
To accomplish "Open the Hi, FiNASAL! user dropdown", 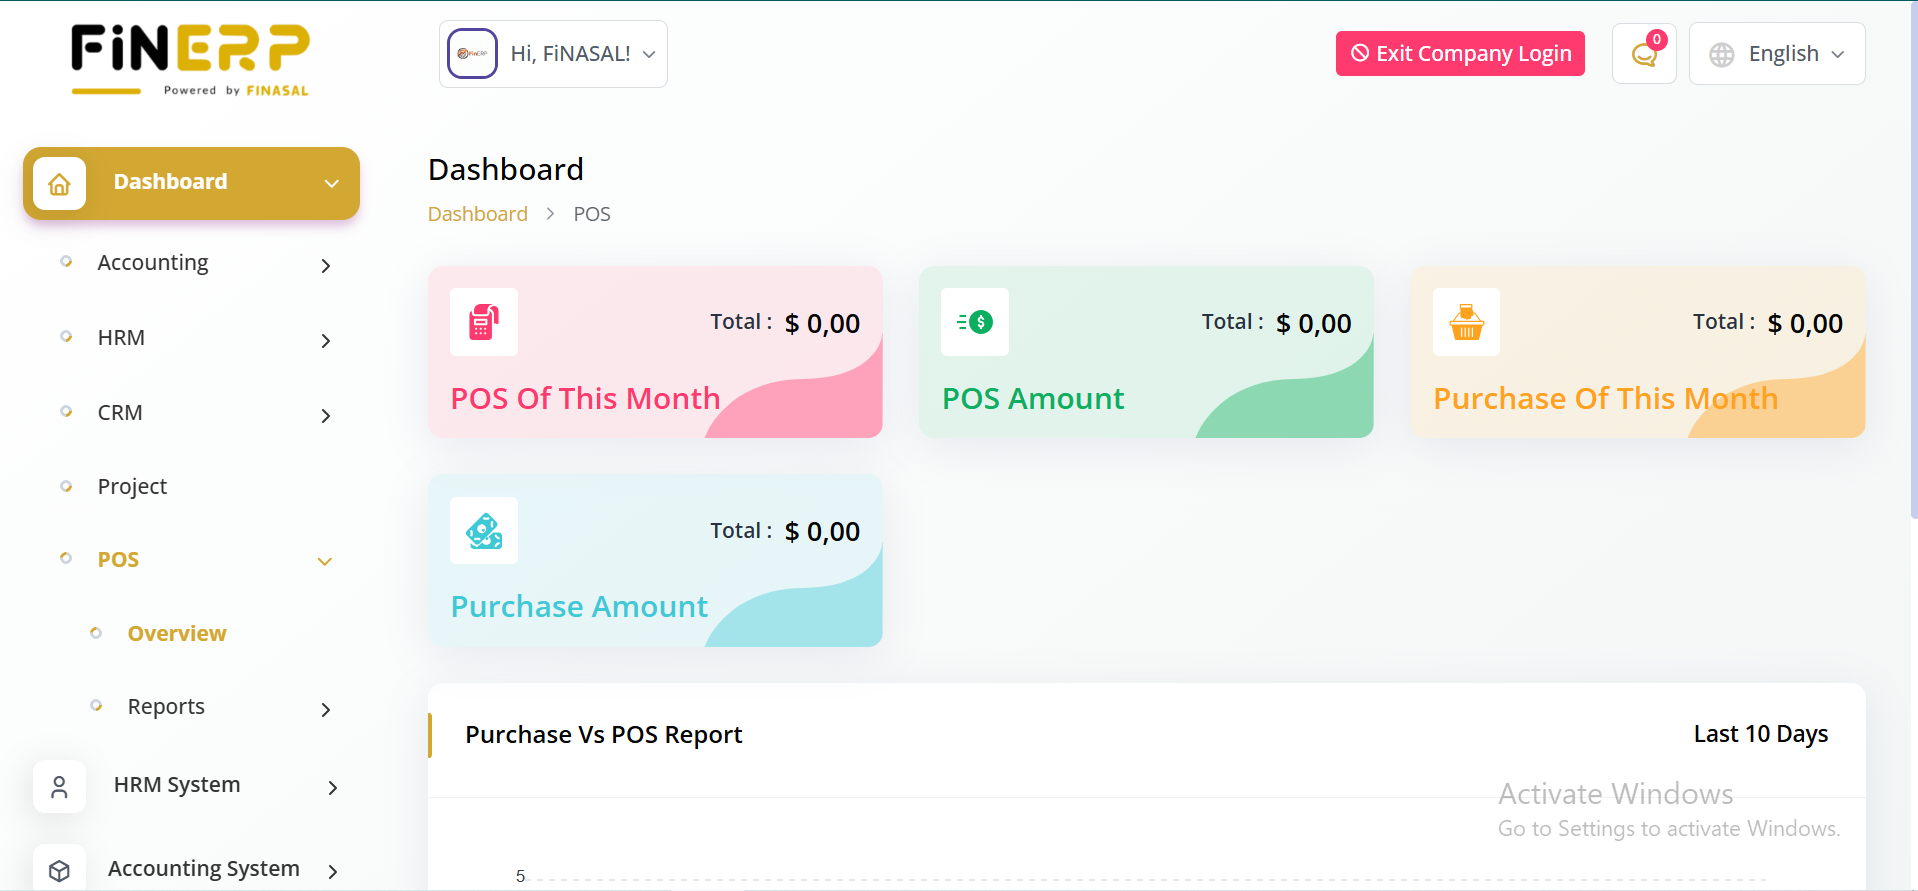I will coord(553,54).
